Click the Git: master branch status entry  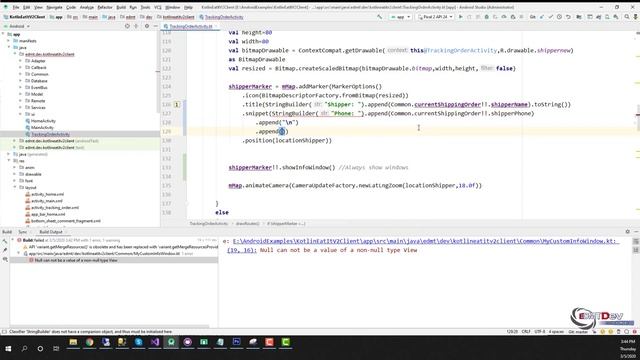578,332
